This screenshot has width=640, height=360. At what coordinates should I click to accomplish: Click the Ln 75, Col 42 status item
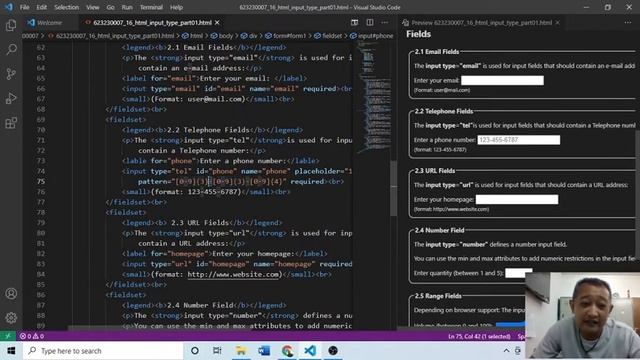pos(479,336)
